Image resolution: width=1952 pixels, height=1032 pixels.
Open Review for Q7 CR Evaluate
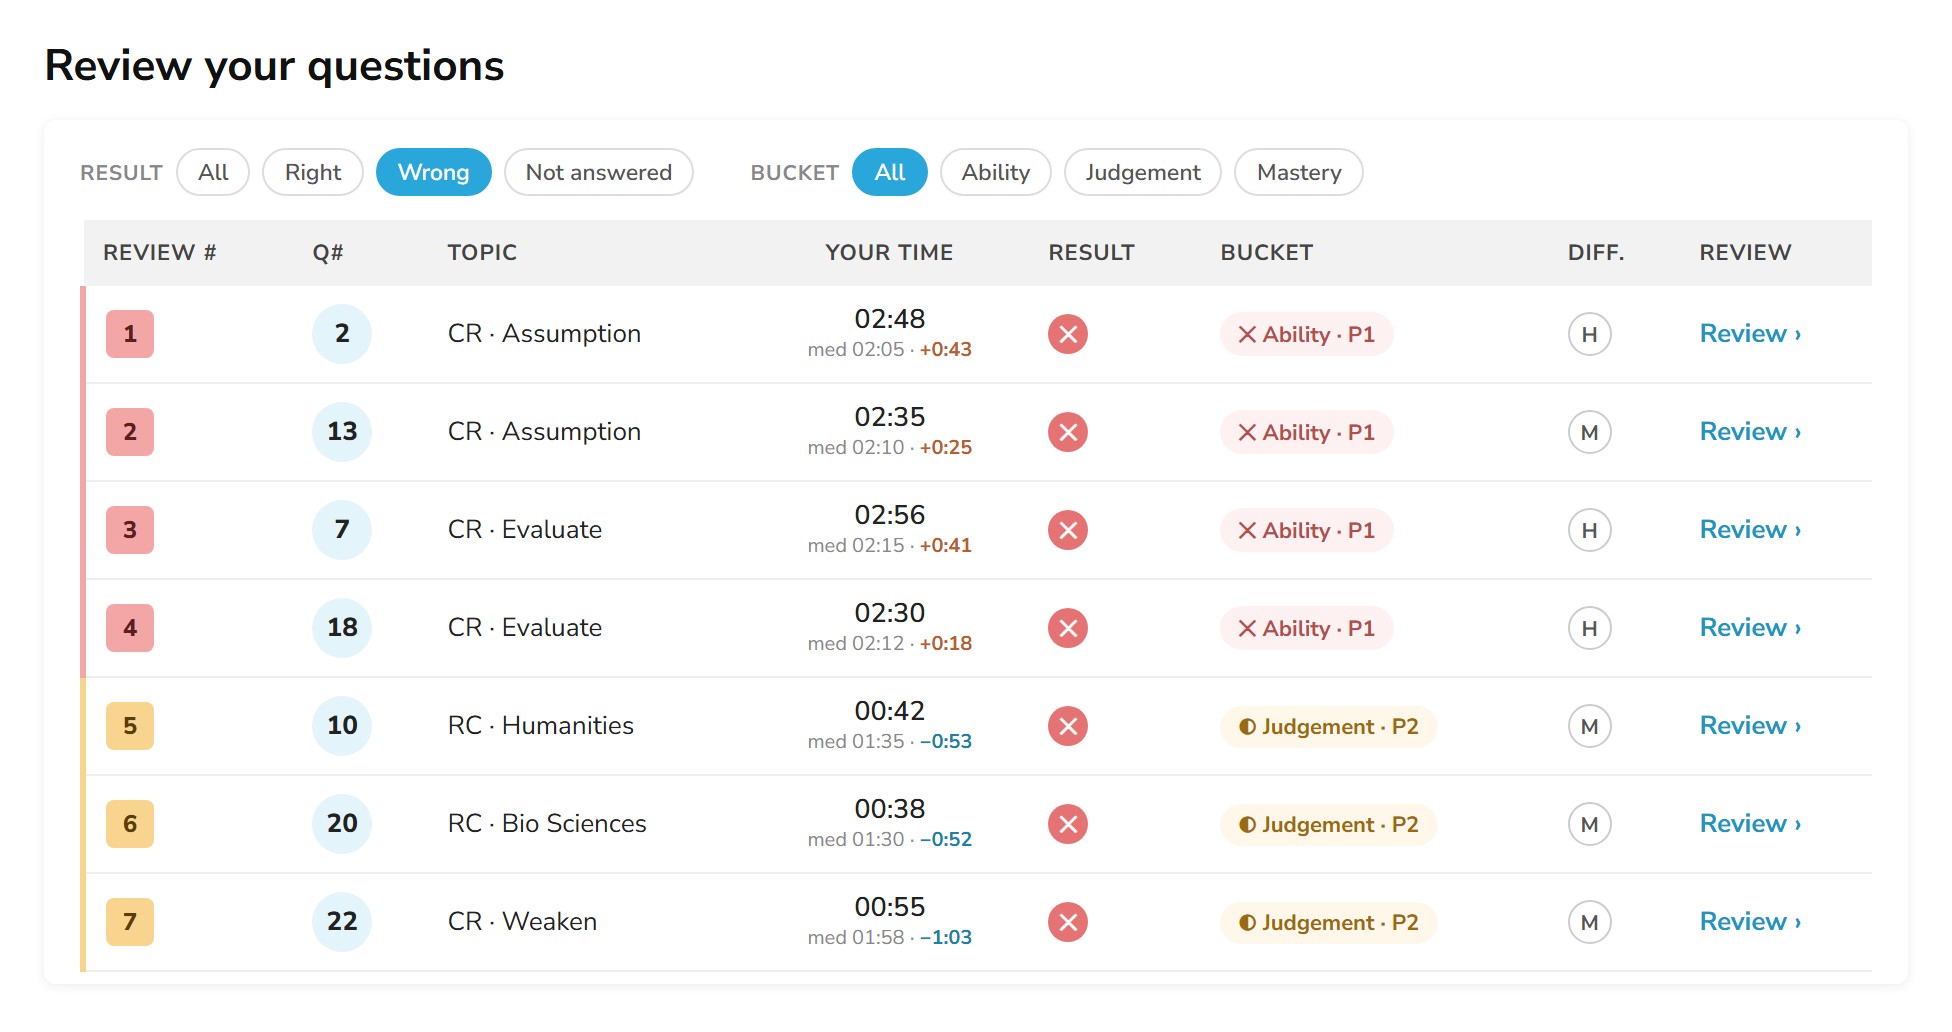tap(1750, 530)
